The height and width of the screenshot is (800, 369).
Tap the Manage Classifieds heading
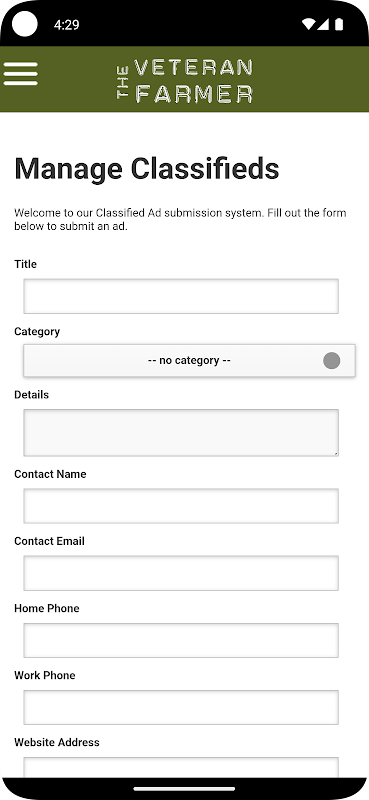pos(147,169)
